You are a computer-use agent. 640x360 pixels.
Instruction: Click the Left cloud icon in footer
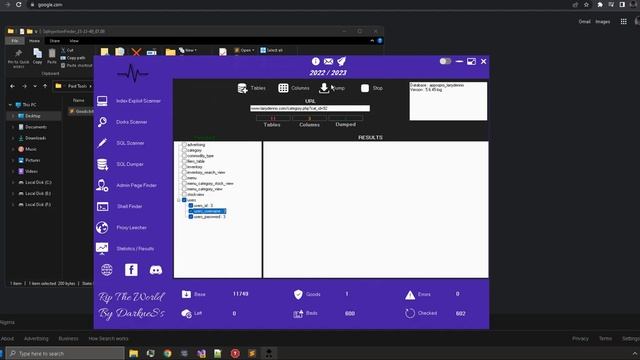(186, 313)
